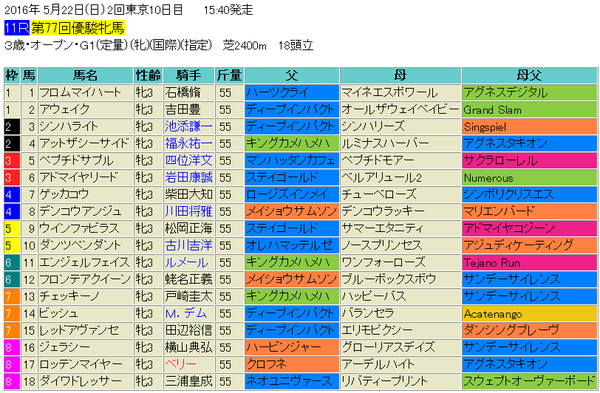Select the race title 第77回優駿牝馬
Viewport: 600px width, 393px height.
(78, 28)
